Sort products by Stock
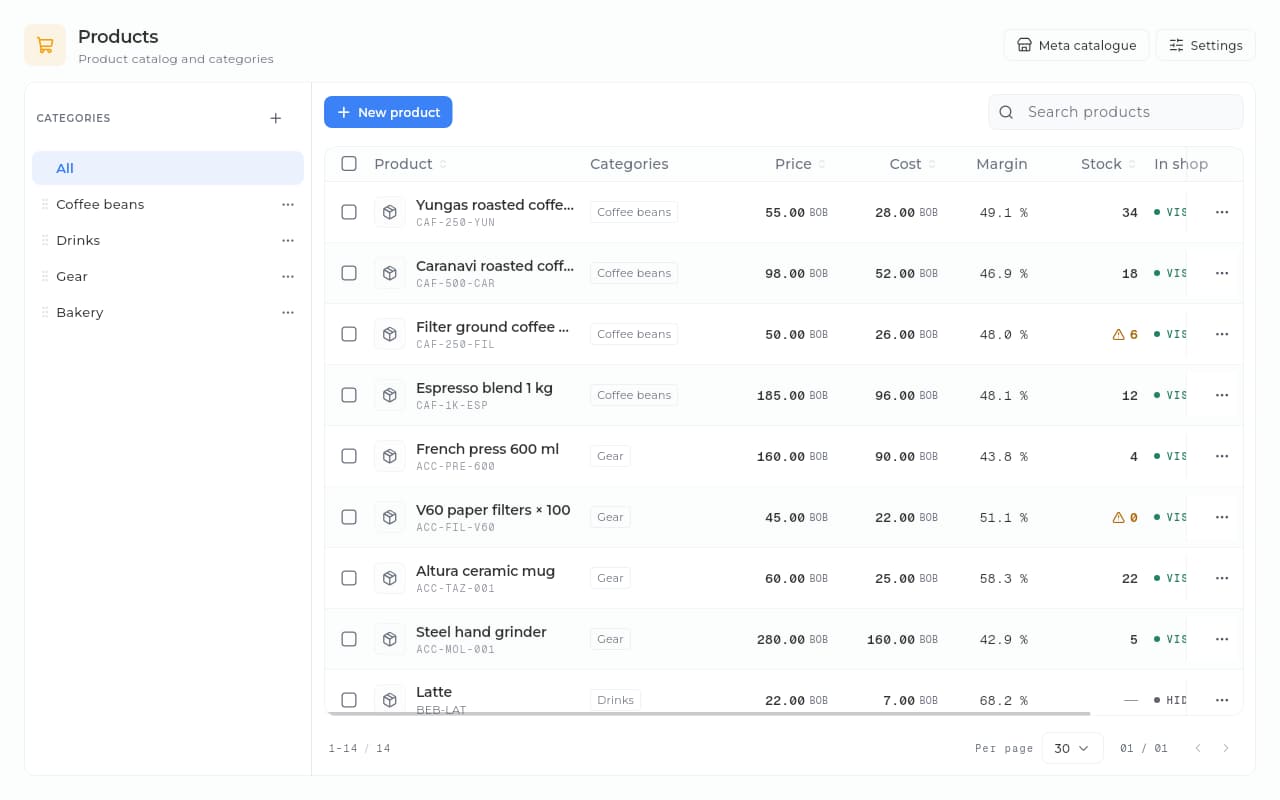 coord(1108,164)
